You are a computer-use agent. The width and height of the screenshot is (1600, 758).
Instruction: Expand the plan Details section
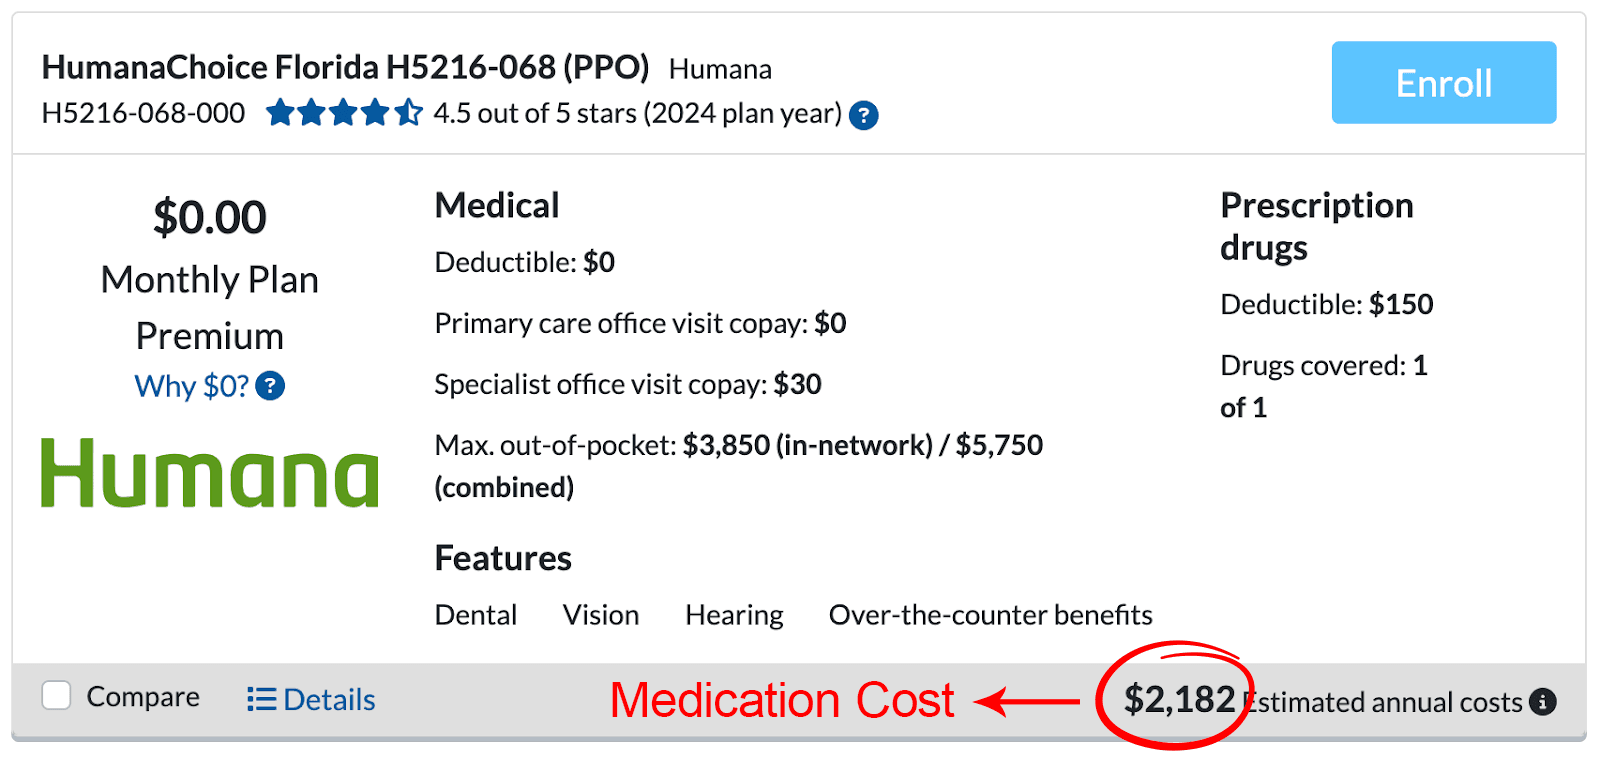pos(330,699)
